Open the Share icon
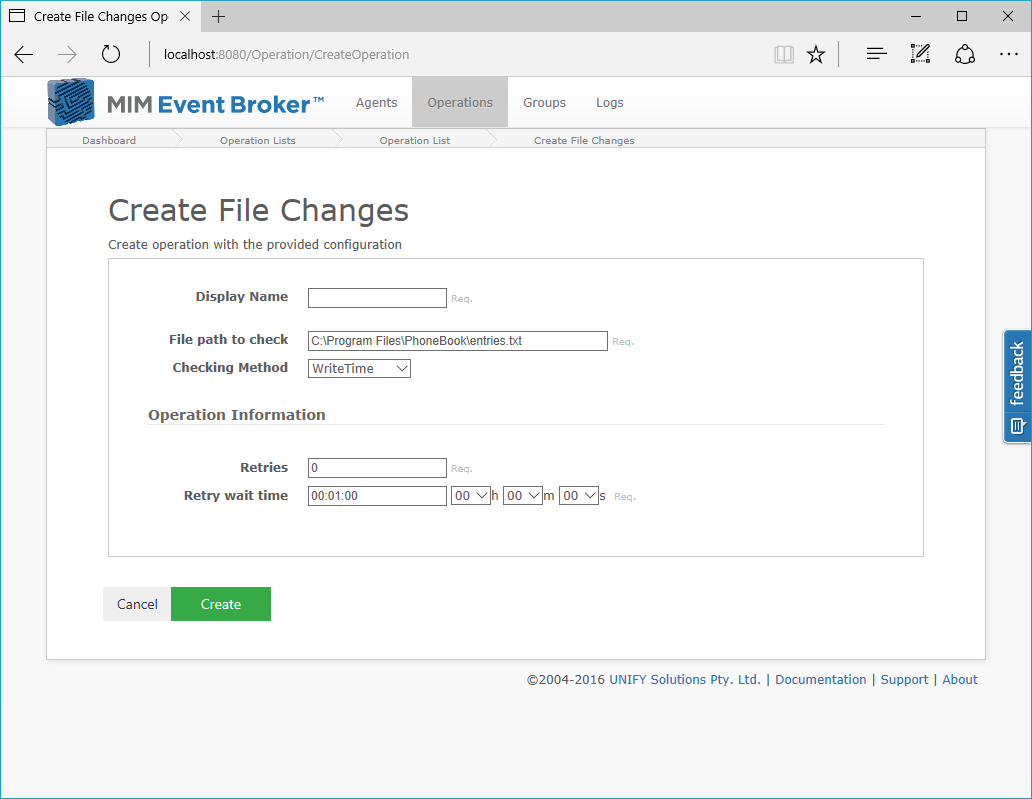 pyautogui.click(x=965, y=55)
